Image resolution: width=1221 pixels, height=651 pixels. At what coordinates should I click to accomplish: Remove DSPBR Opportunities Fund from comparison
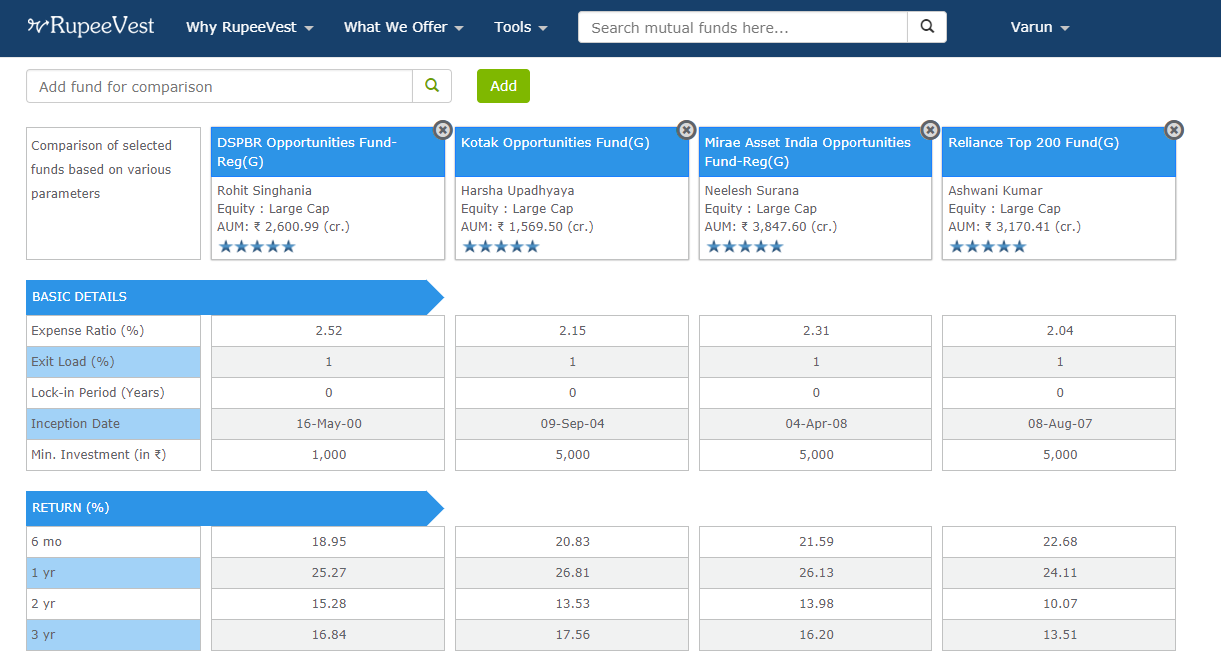pyautogui.click(x=442, y=130)
